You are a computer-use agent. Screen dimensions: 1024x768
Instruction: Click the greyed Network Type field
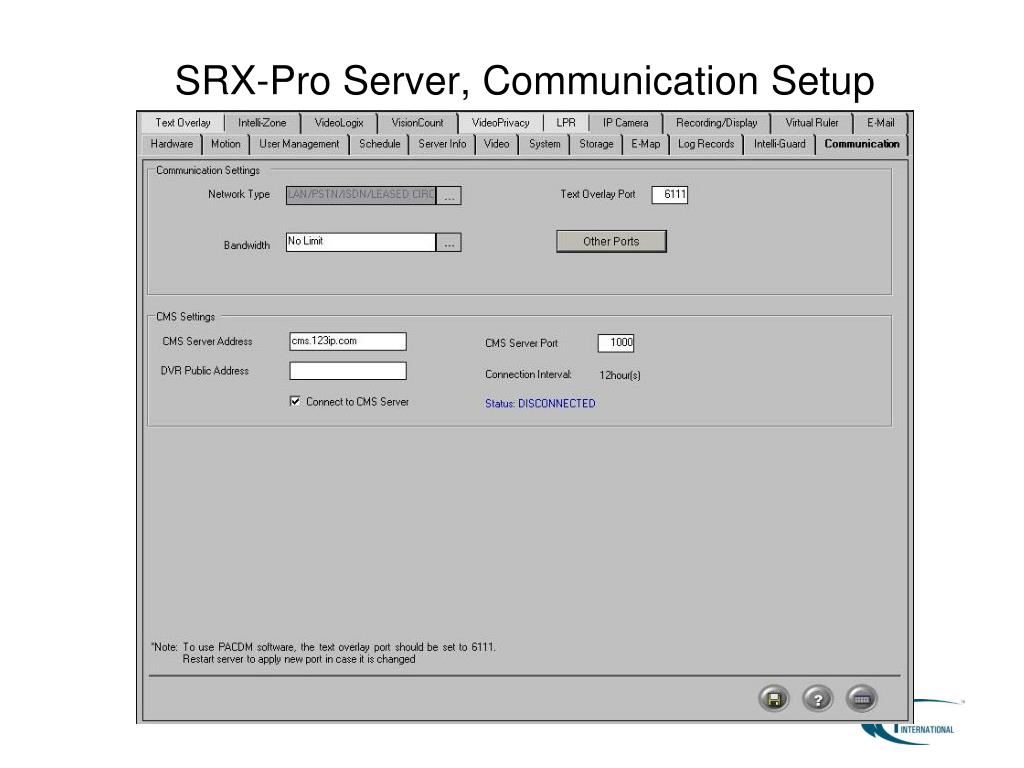(360, 195)
